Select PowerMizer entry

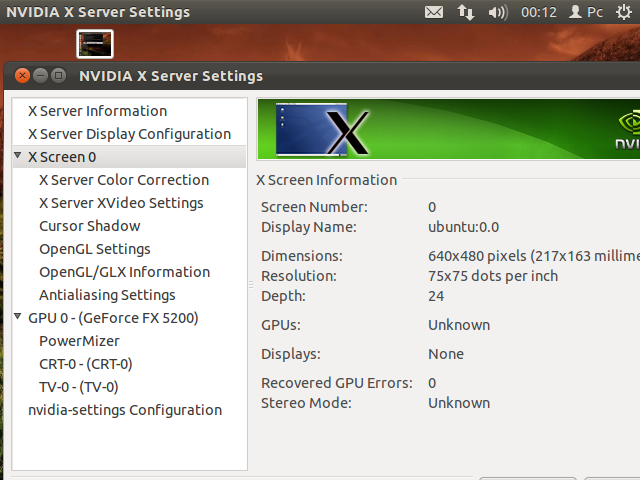click(x=79, y=341)
